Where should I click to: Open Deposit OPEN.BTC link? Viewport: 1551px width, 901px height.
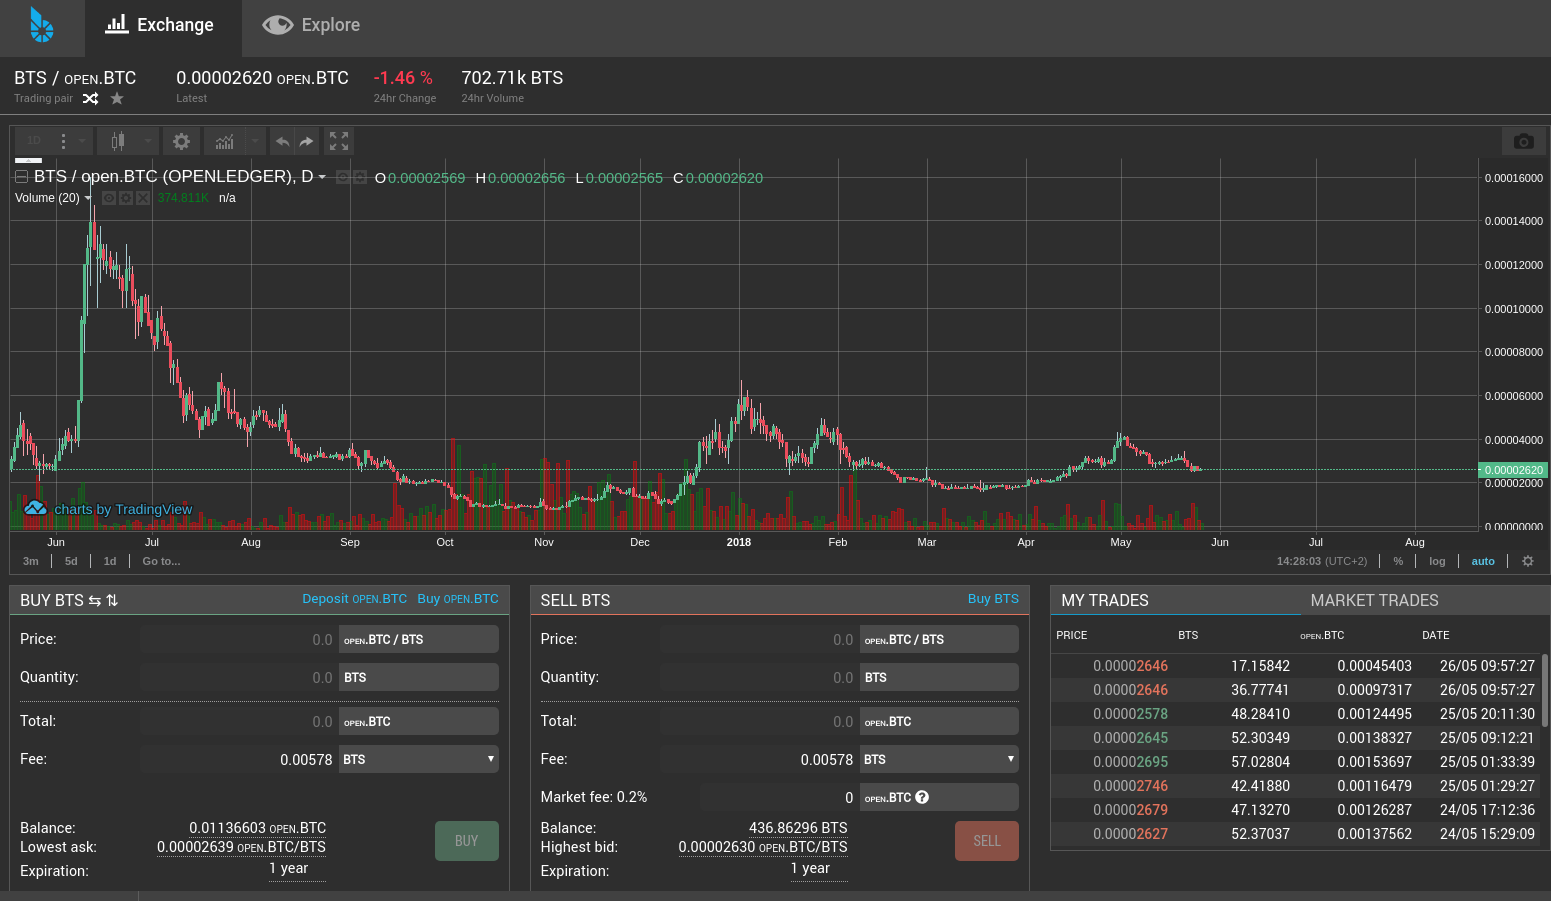[x=354, y=599]
